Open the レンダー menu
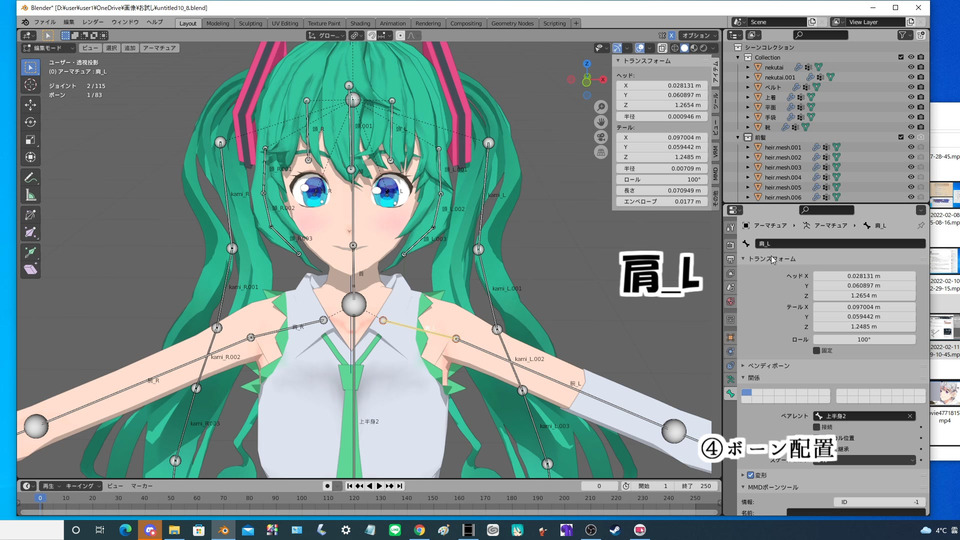Screen dimensions: 960x540 [x=92, y=22]
